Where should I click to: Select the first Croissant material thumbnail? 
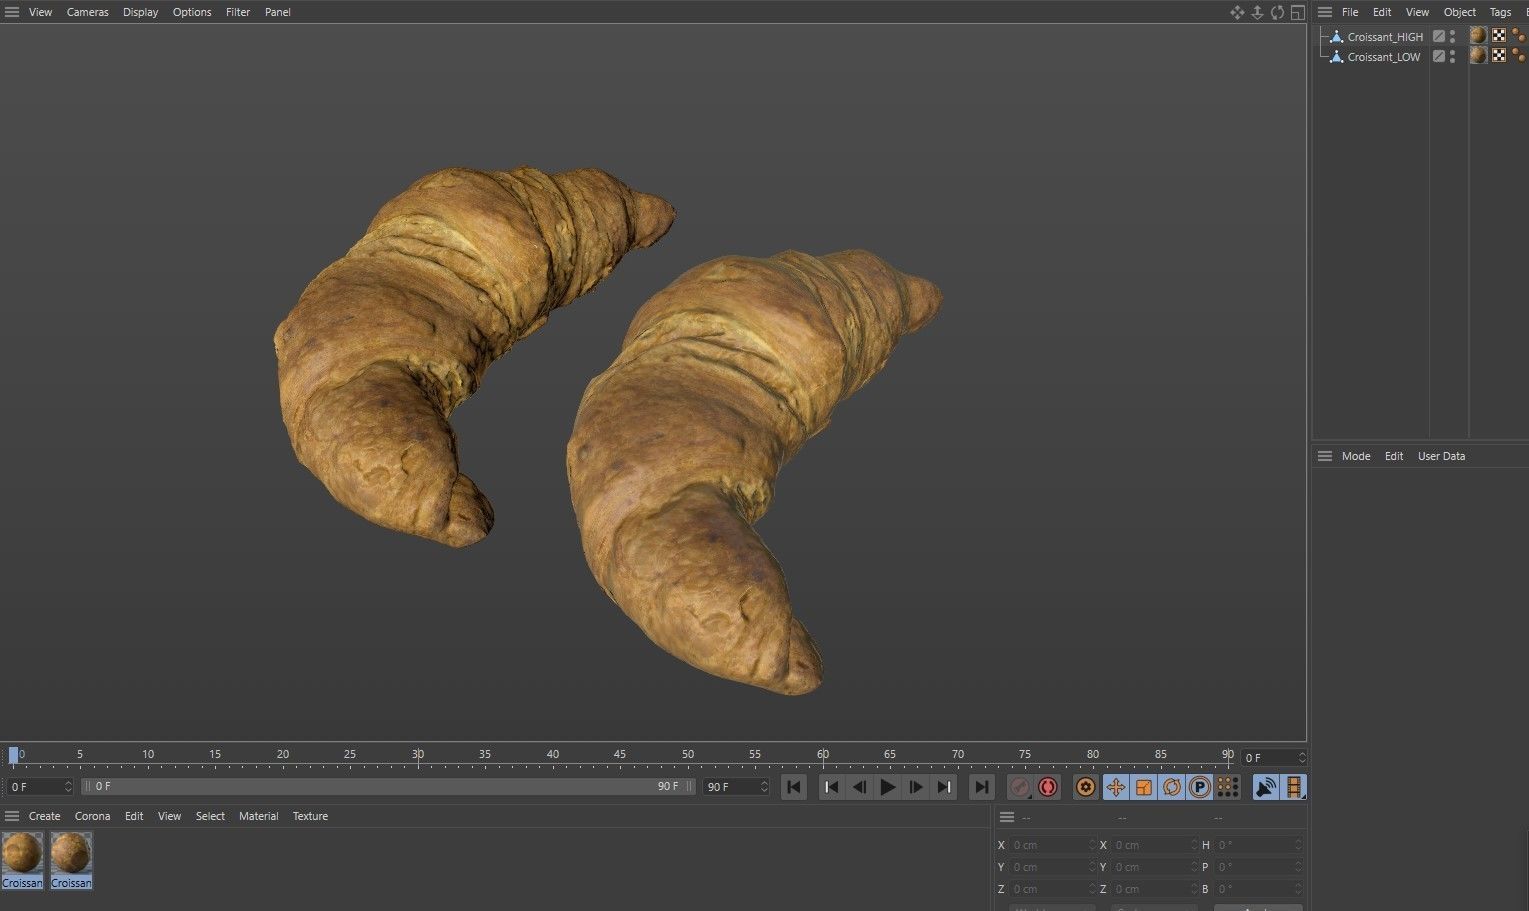pyautogui.click(x=22, y=860)
